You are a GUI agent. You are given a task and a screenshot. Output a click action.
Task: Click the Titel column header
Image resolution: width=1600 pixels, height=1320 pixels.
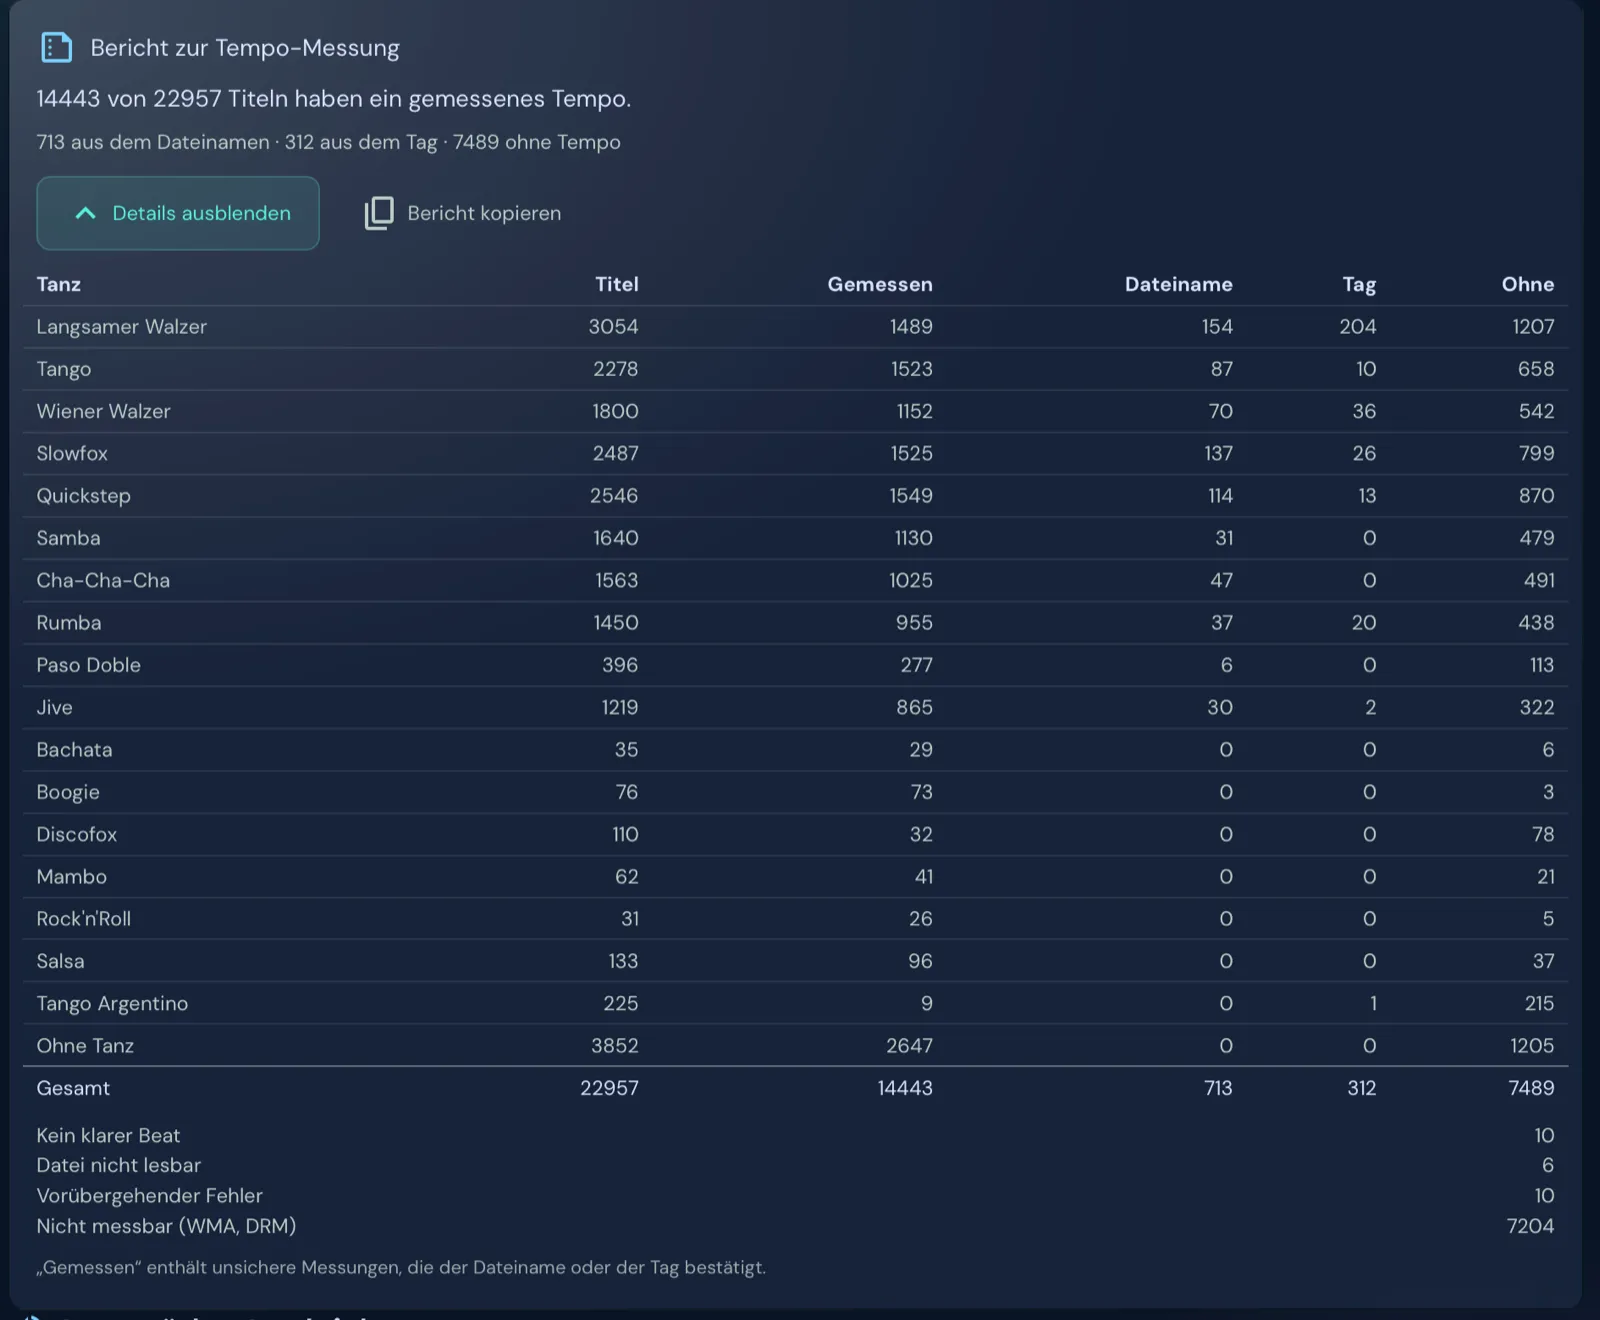(616, 284)
